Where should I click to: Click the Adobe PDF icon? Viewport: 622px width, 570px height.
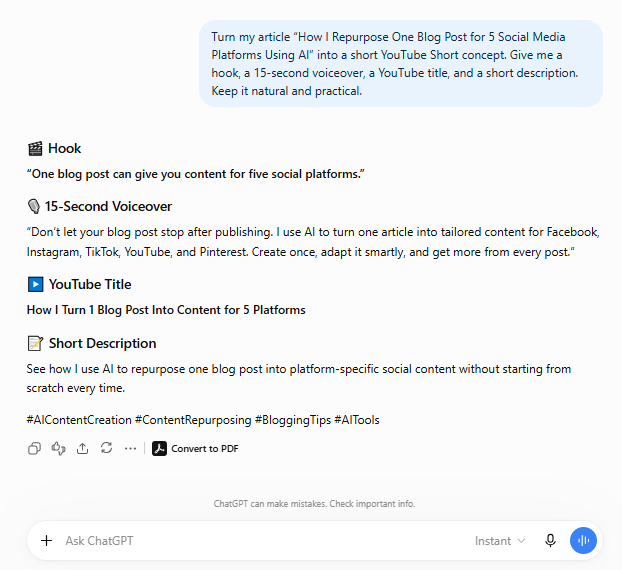(159, 449)
